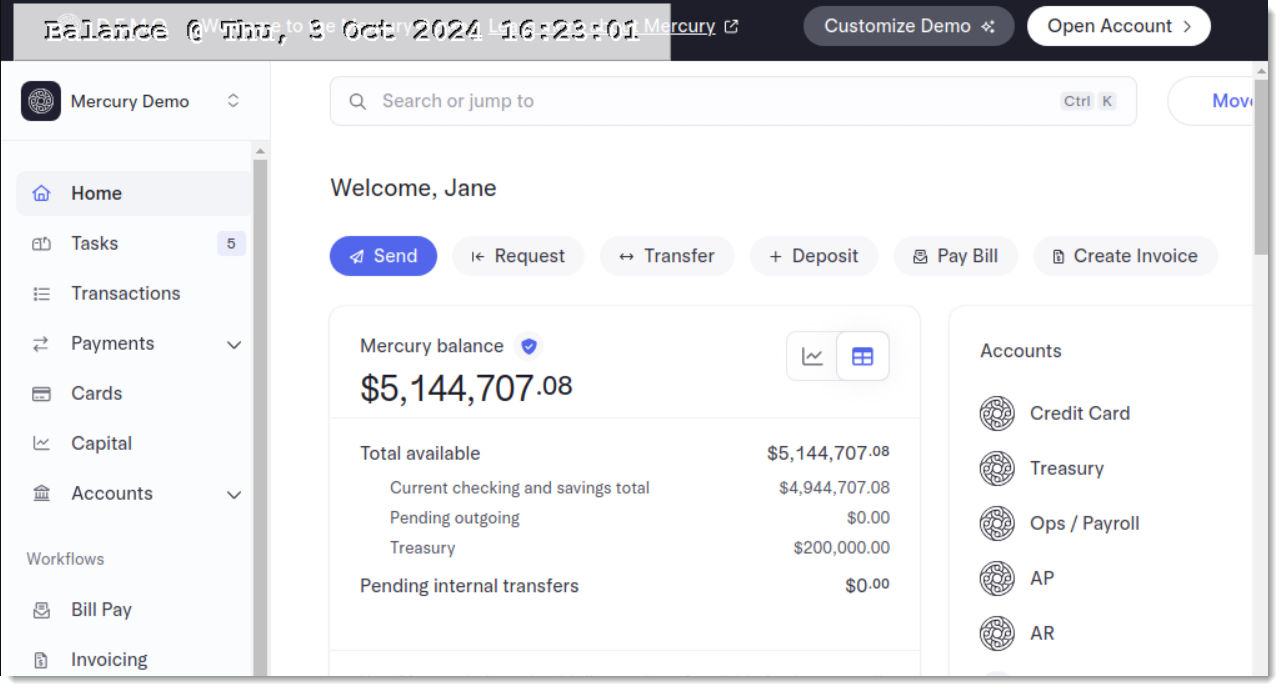Open Tasks in the sidebar
Viewport: 1283px width, 691px height.
[94, 243]
